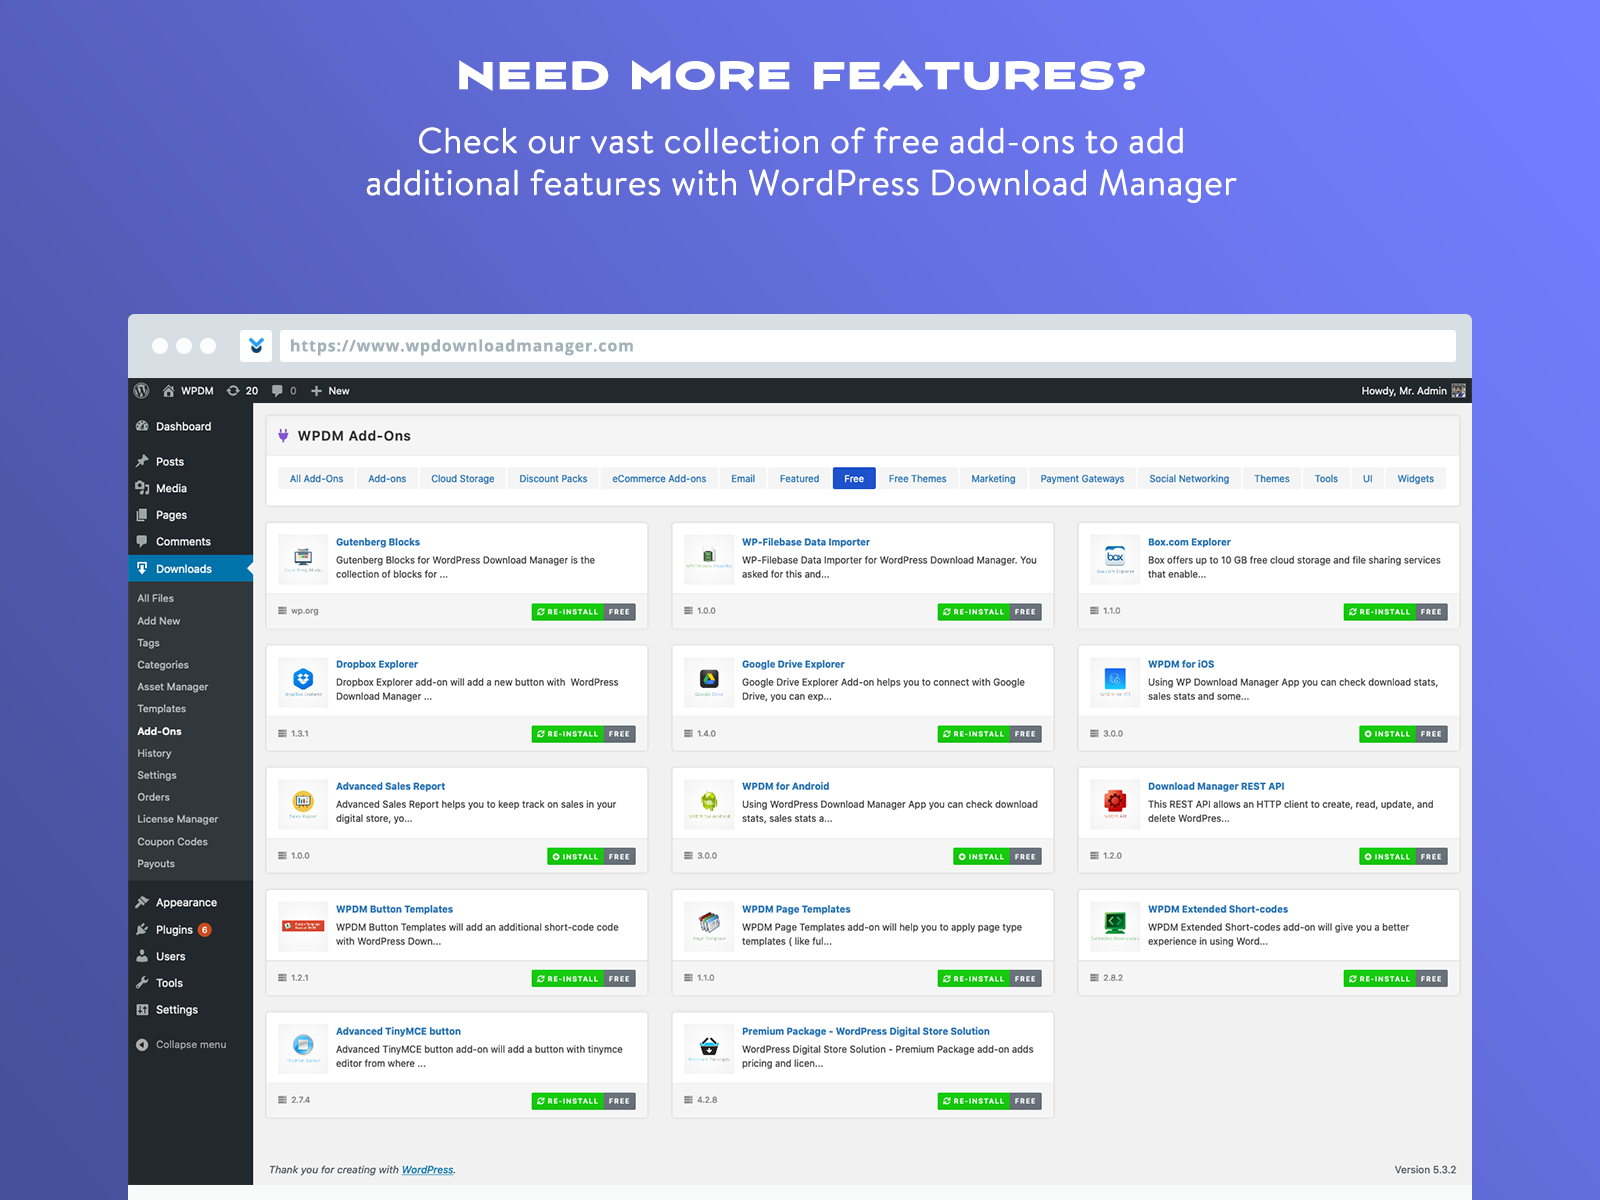
Task: Install the Download Manager REST API add-on
Action: point(1388,857)
